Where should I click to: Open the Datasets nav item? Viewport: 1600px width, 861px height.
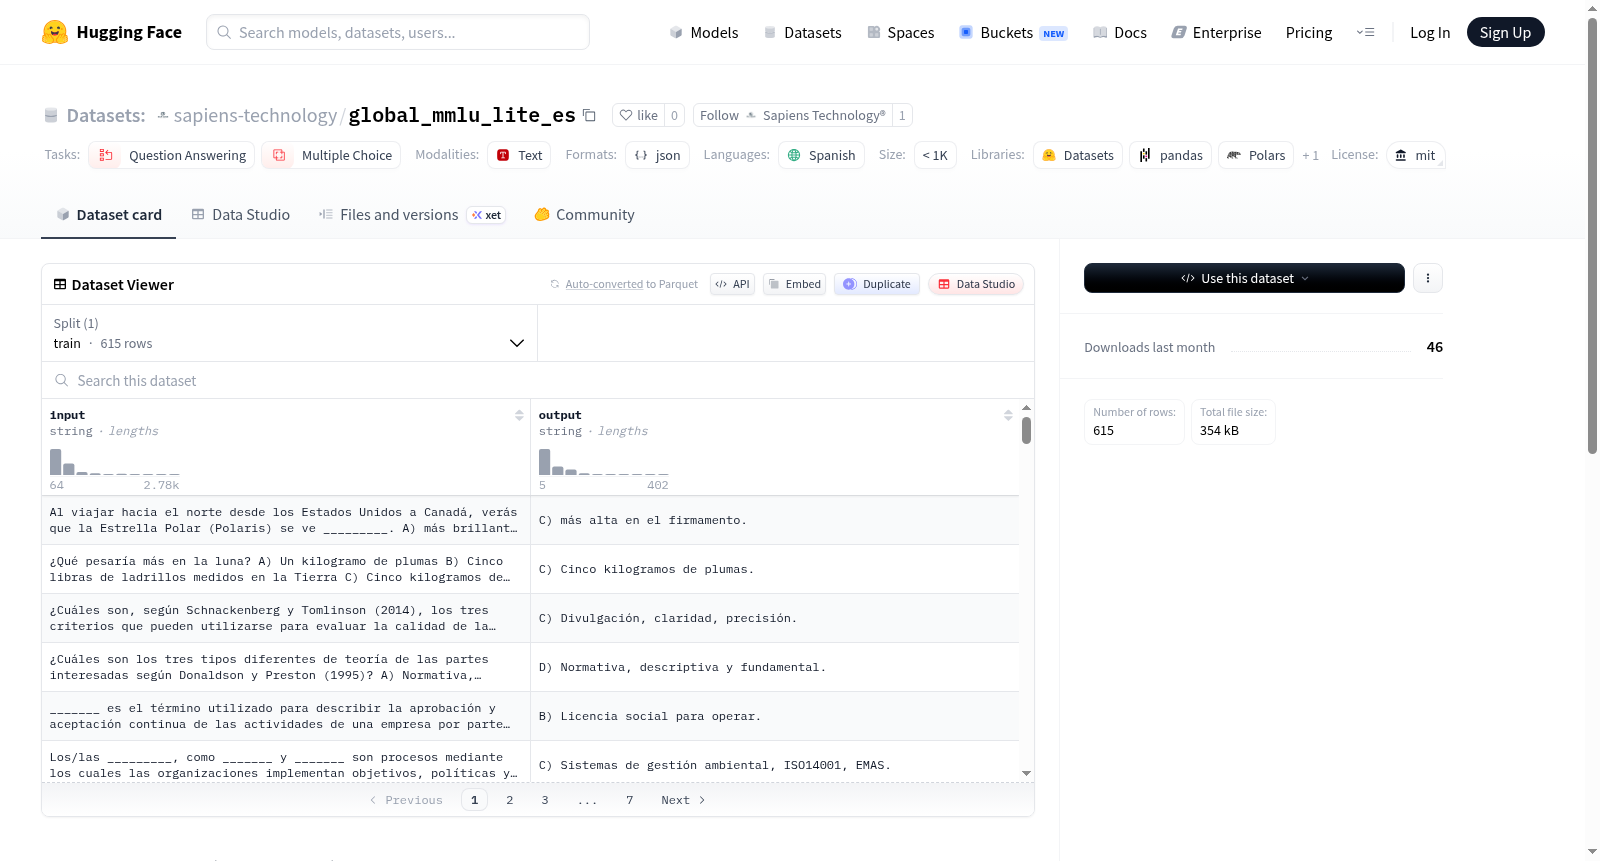802,32
